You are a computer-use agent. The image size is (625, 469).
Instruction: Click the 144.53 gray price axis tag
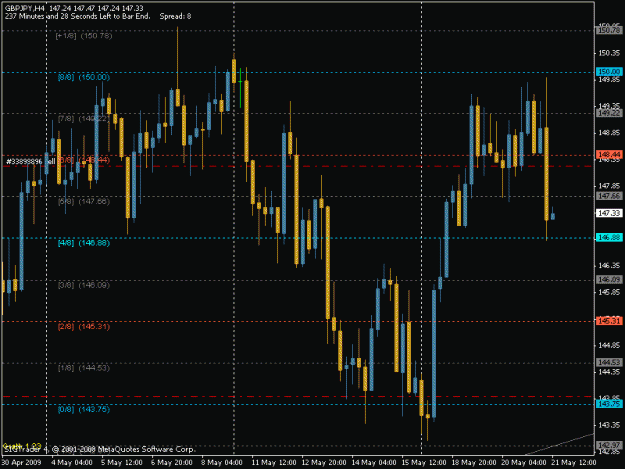[x=609, y=362]
